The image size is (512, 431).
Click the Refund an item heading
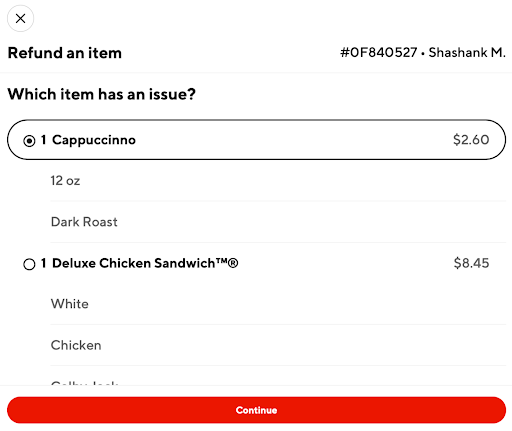pos(65,53)
